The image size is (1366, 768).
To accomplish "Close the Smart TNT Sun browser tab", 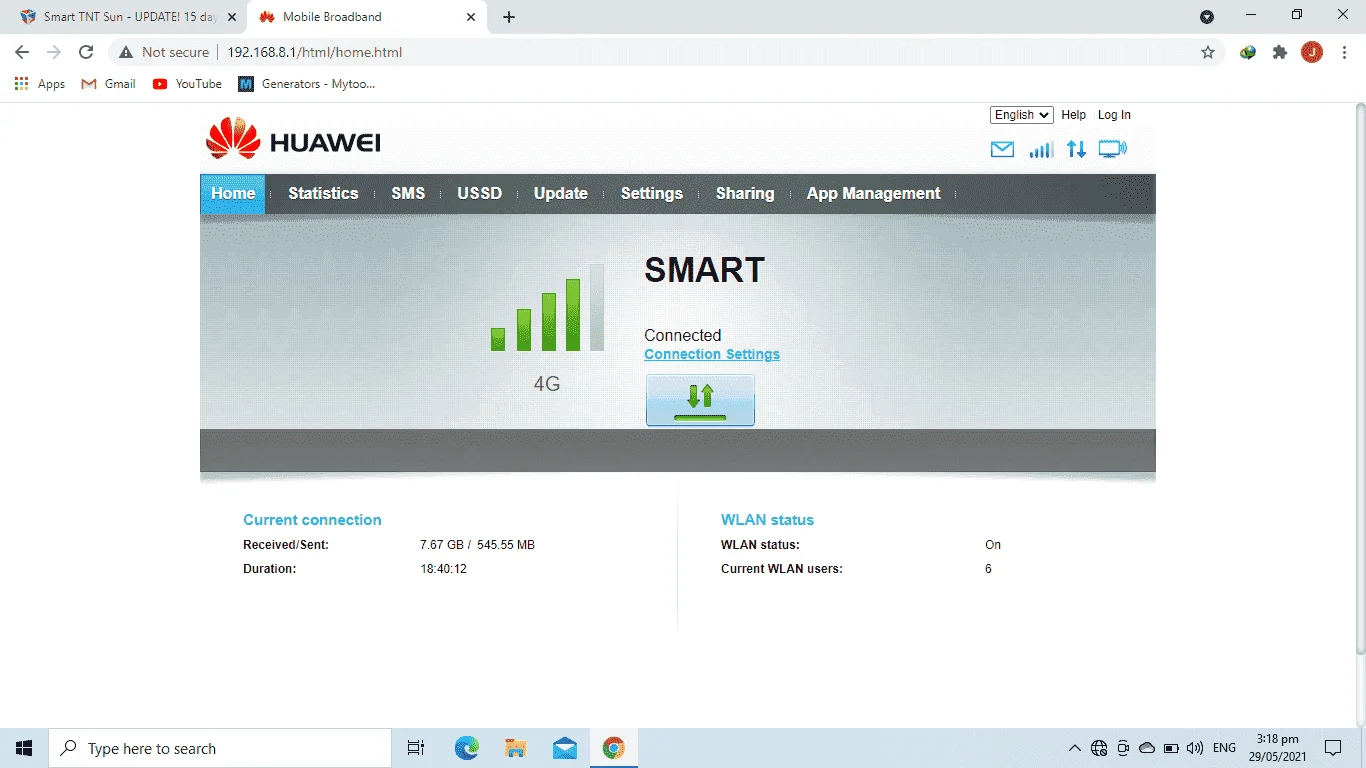I will tap(231, 17).
